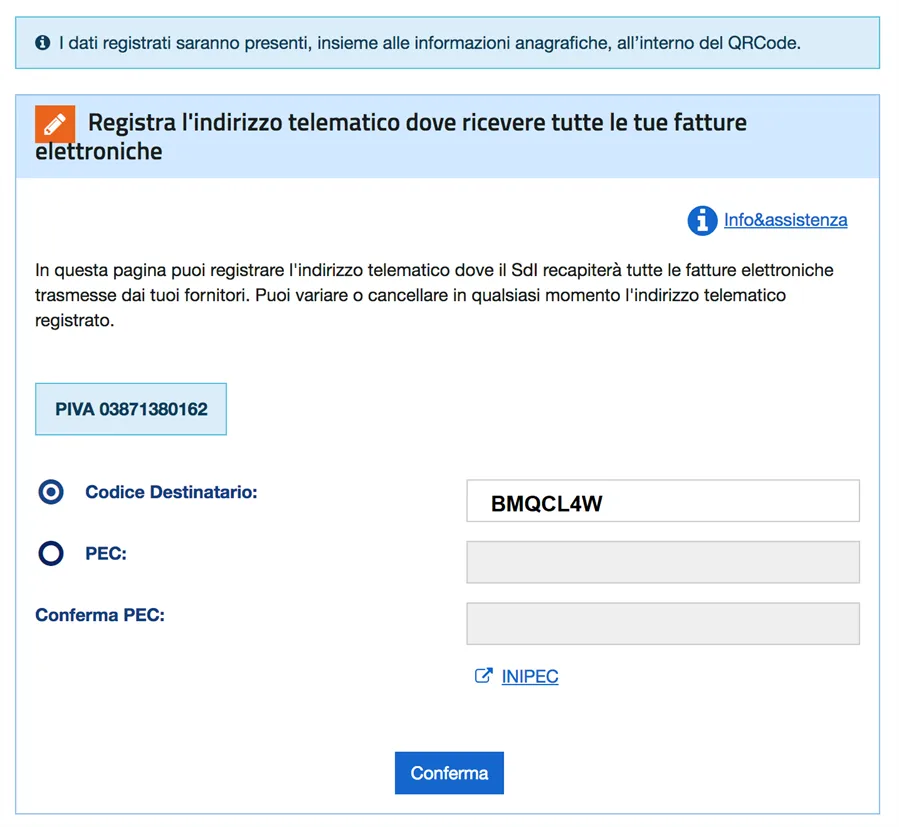This screenshot has height=827, width=899.
Task: Click the Codice Destinatario label text
Action: pyautogui.click(x=171, y=492)
